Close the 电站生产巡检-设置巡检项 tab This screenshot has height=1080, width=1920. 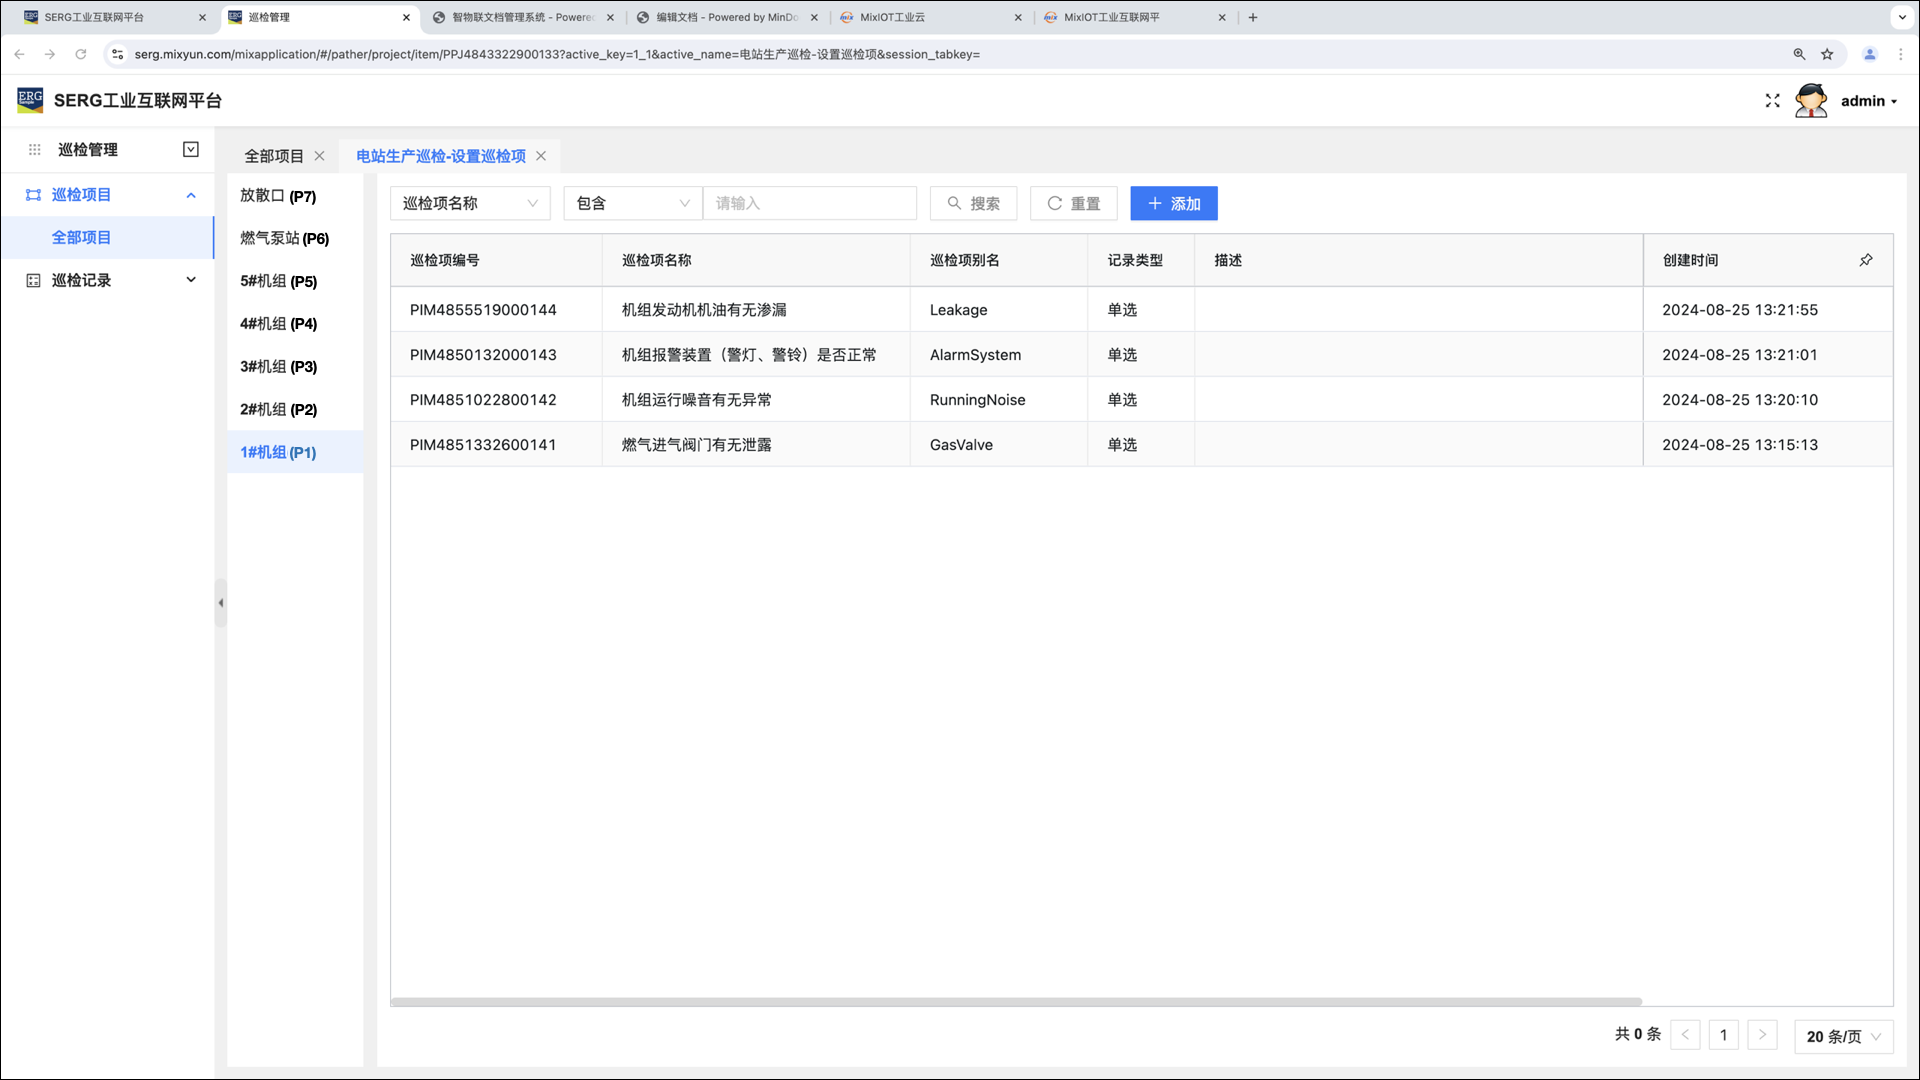541,156
